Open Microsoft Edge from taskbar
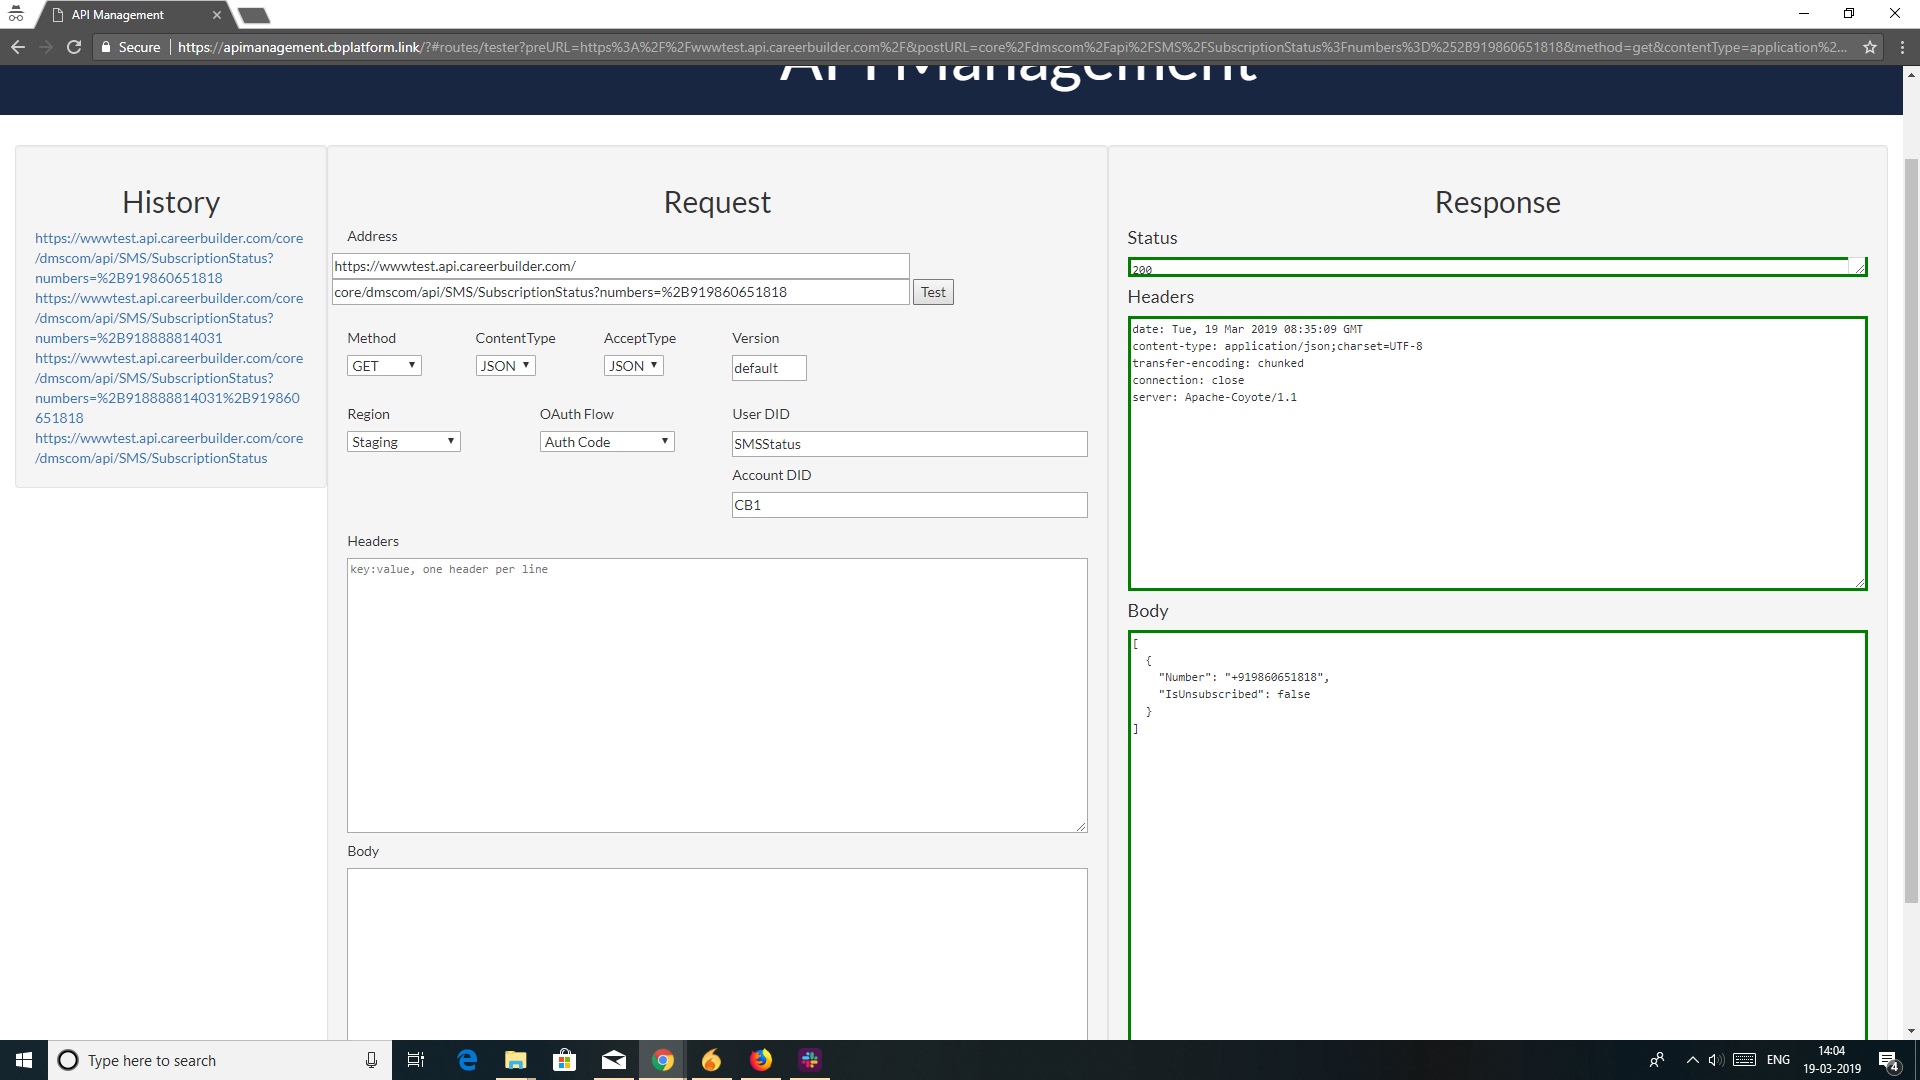1920x1080 pixels. pos(467,1060)
